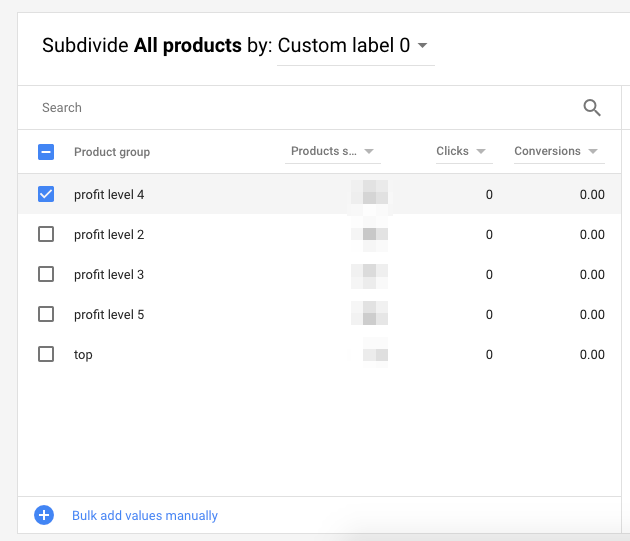630x541 pixels.
Task: Click the profit level 5 row label
Action: (109, 315)
